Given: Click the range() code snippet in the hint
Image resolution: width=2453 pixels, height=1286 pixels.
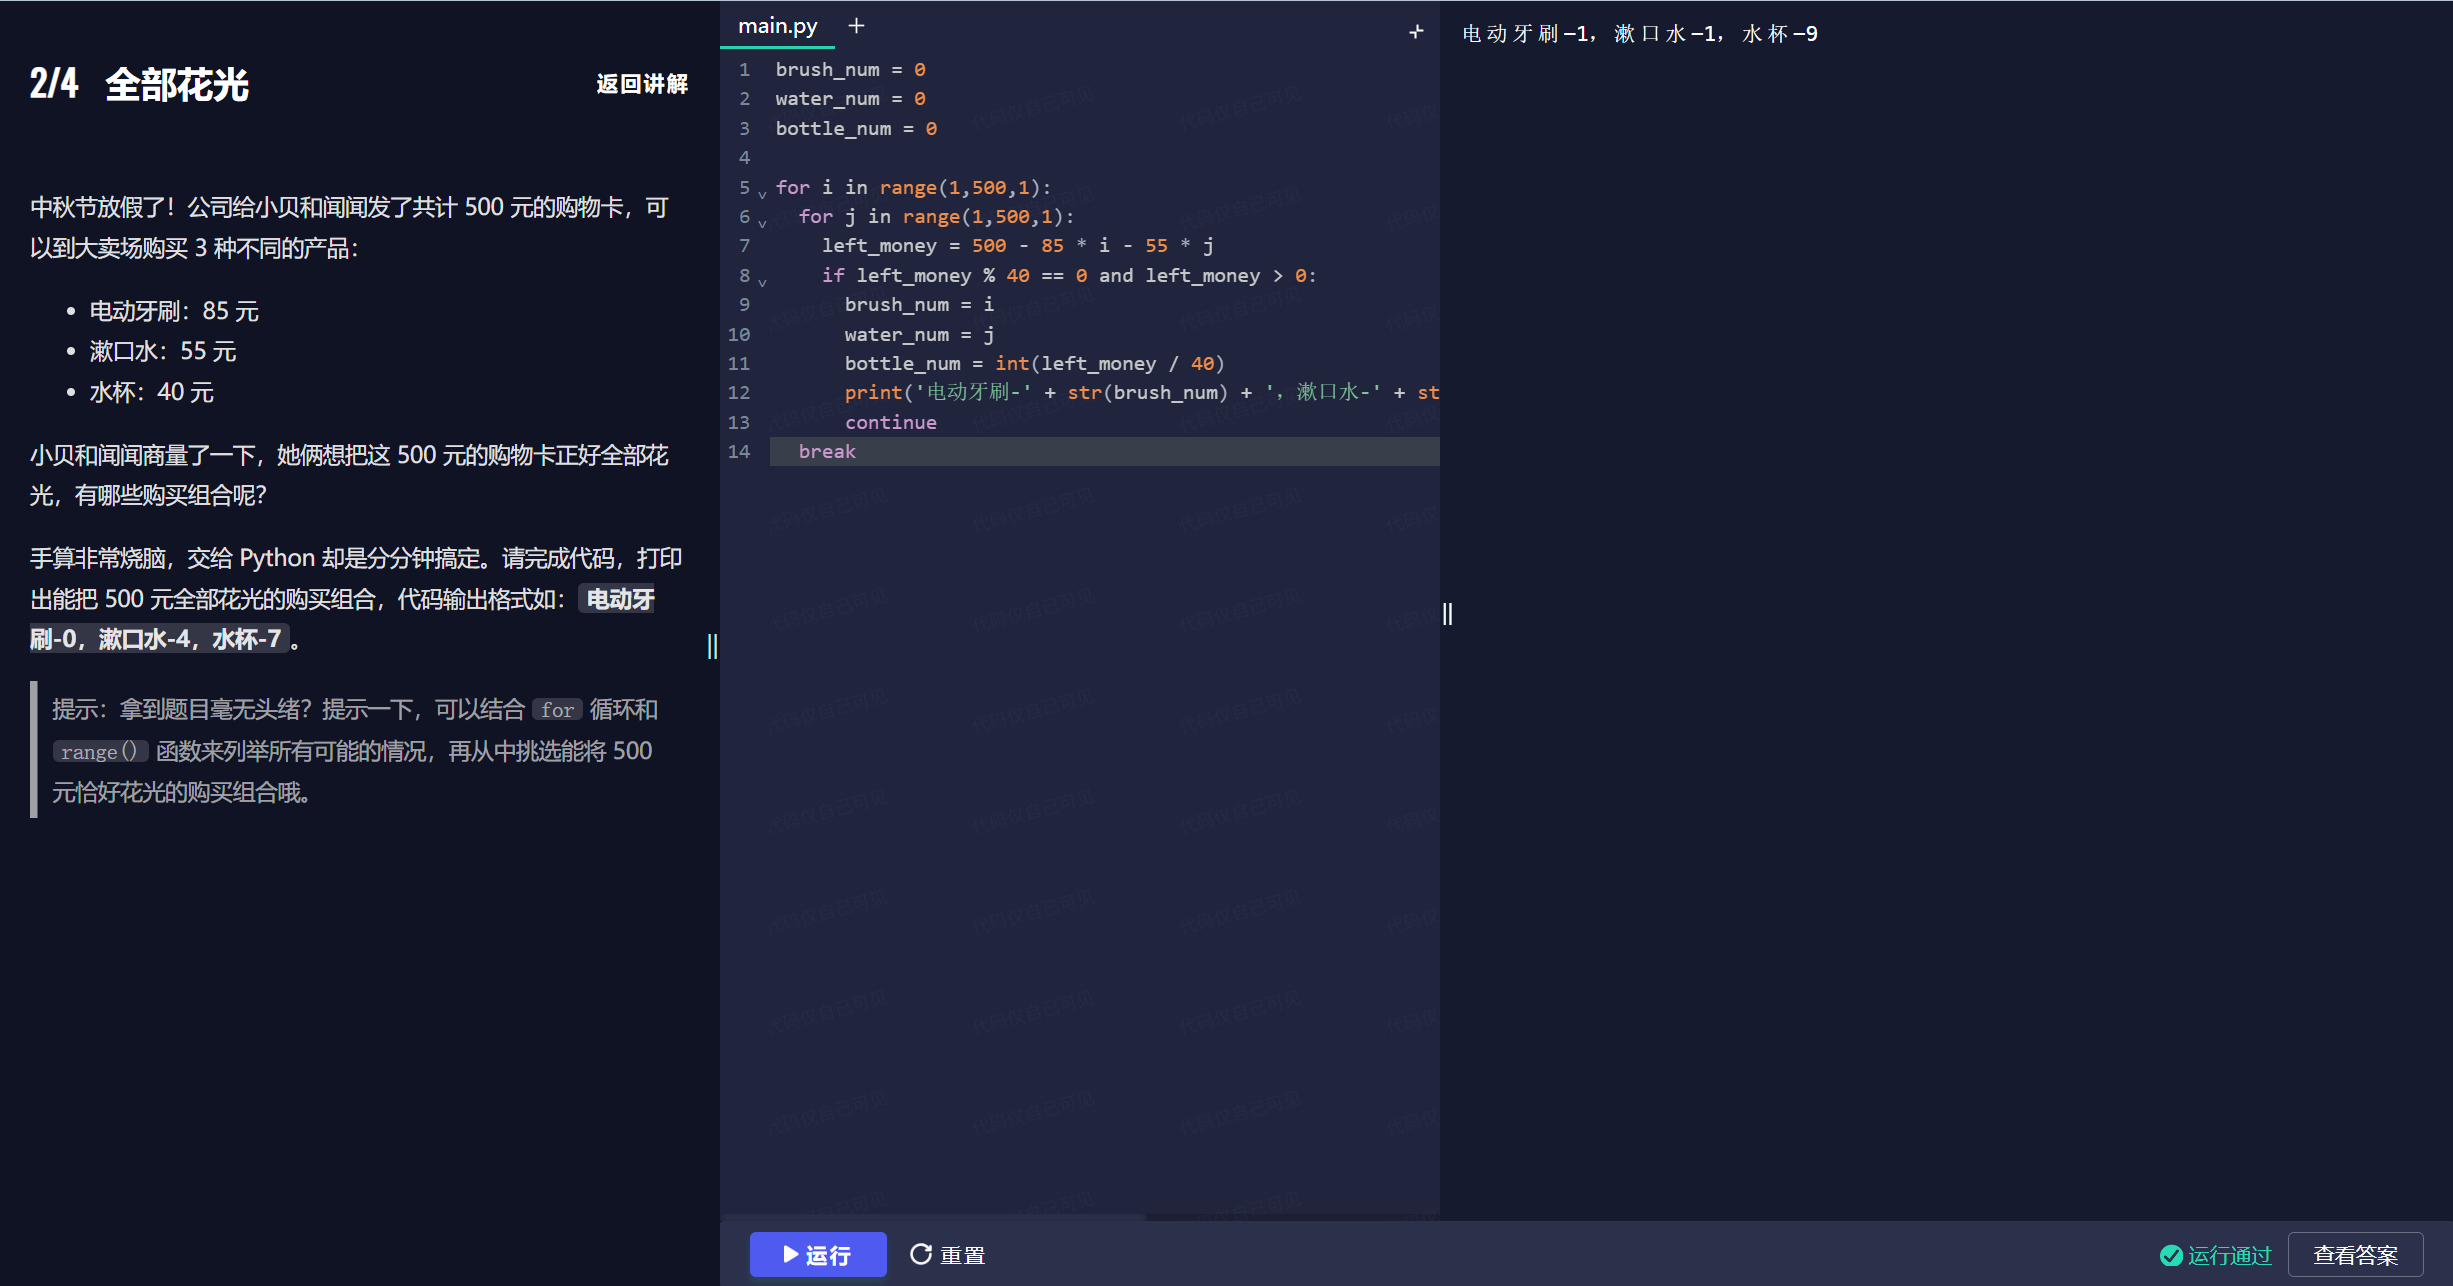Looking at the screenshot, I should [99, 751].
